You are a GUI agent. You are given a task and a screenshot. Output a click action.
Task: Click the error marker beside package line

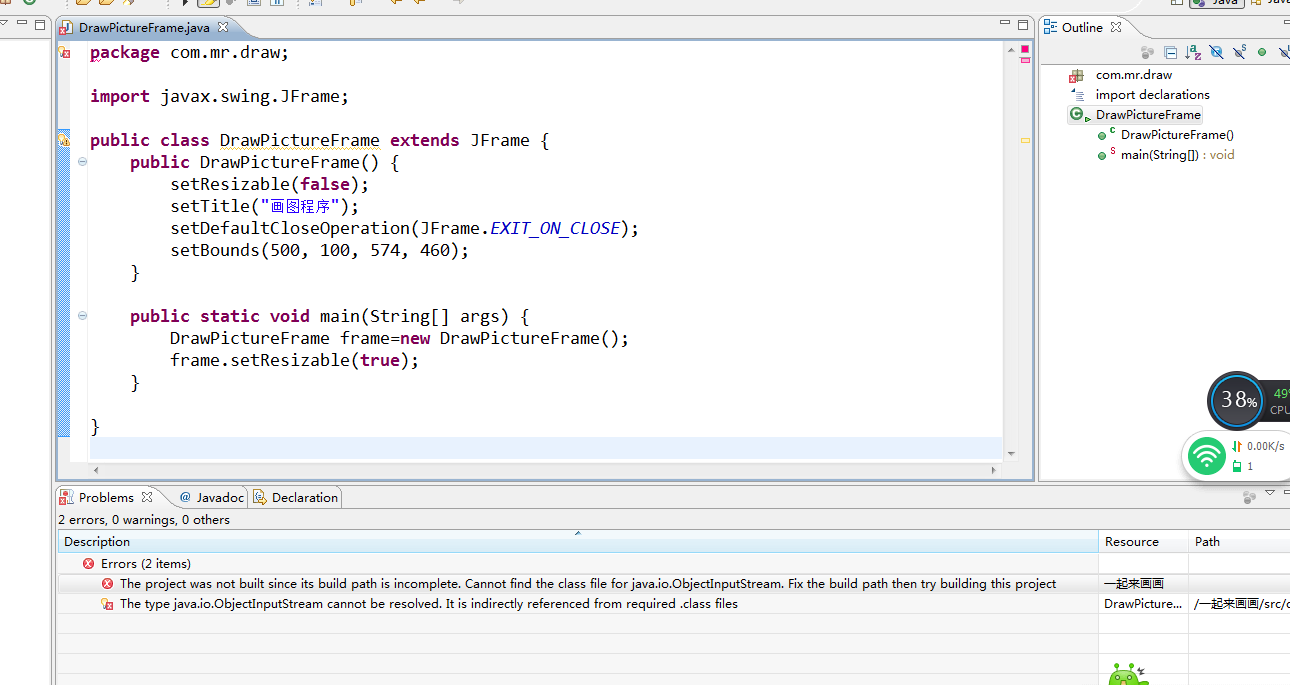click(64, 52)
